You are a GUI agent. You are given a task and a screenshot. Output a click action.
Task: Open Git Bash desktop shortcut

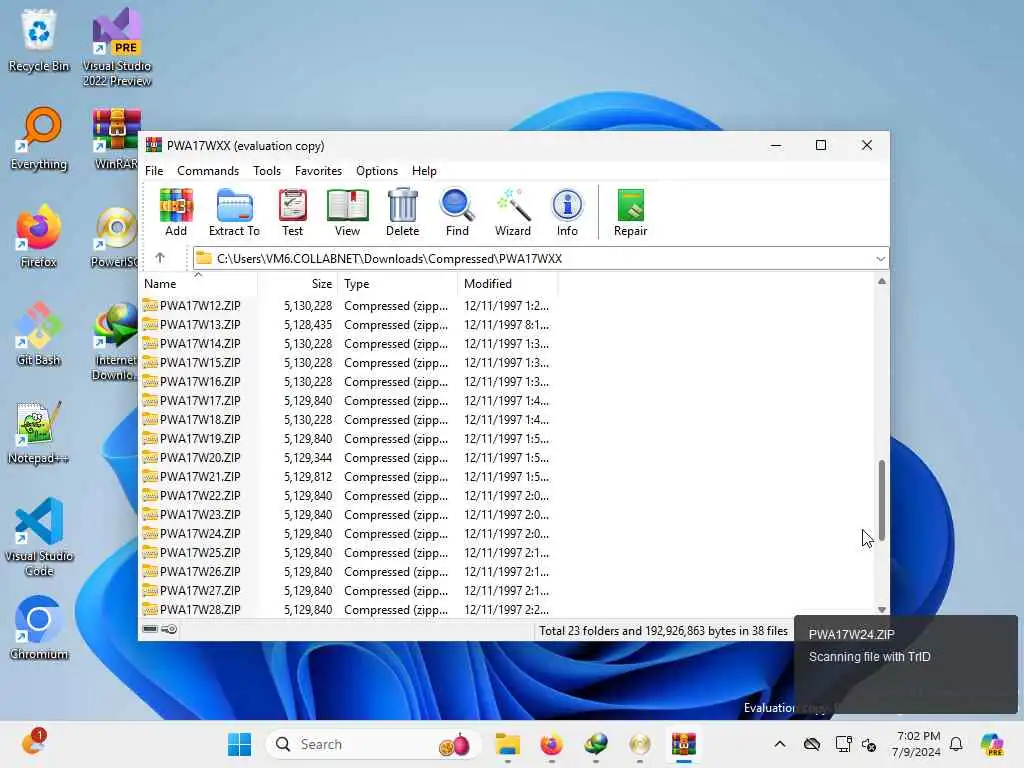(39, 335)
